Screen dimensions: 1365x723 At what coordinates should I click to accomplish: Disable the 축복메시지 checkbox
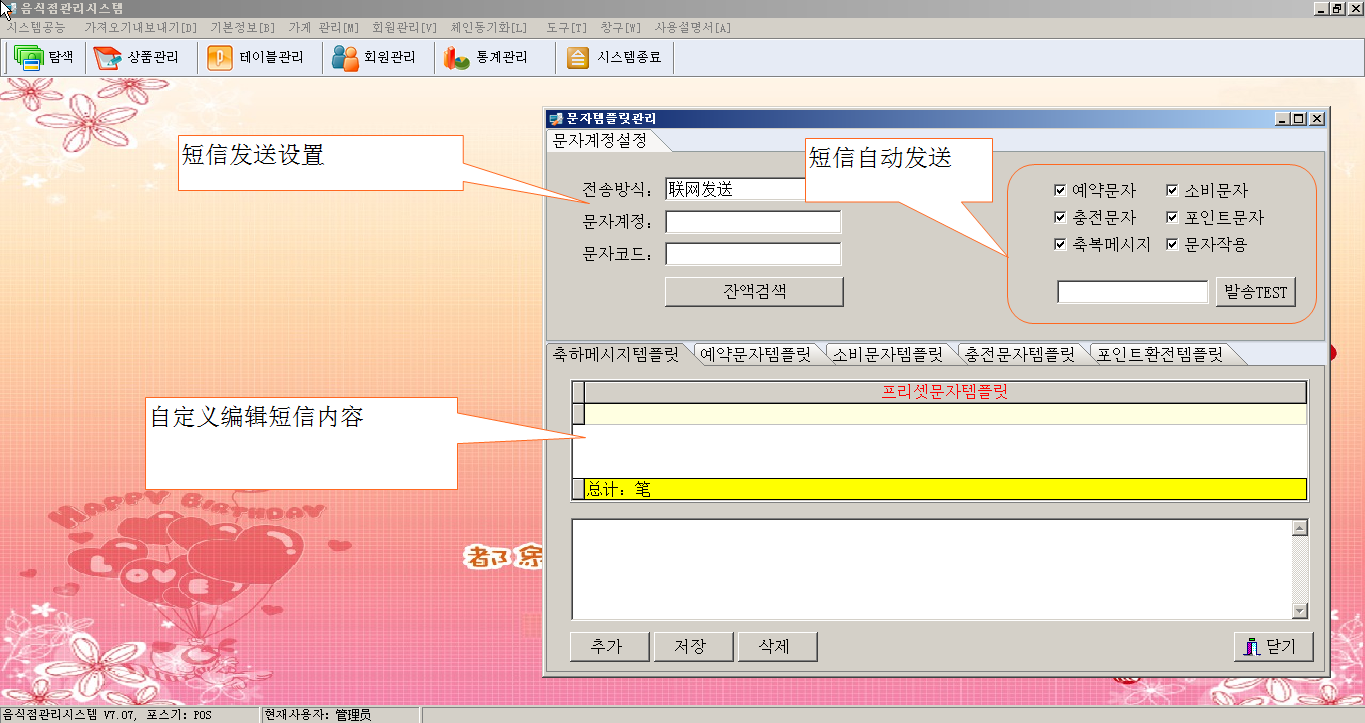[x=1060, y=244]
